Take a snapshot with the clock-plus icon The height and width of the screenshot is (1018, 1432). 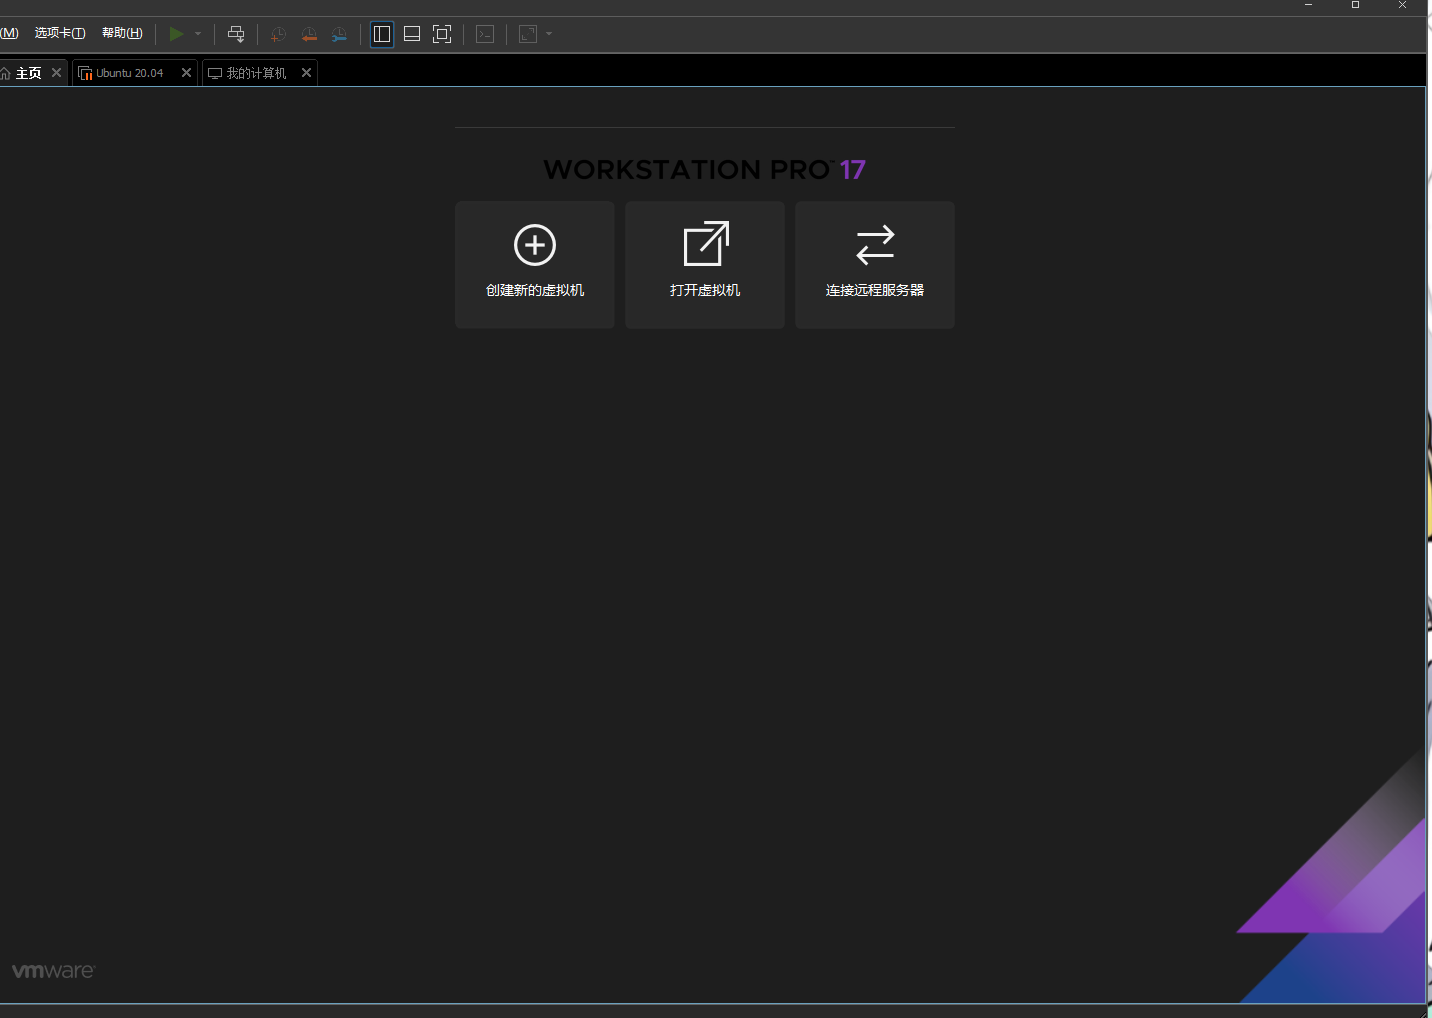[278, 34]
